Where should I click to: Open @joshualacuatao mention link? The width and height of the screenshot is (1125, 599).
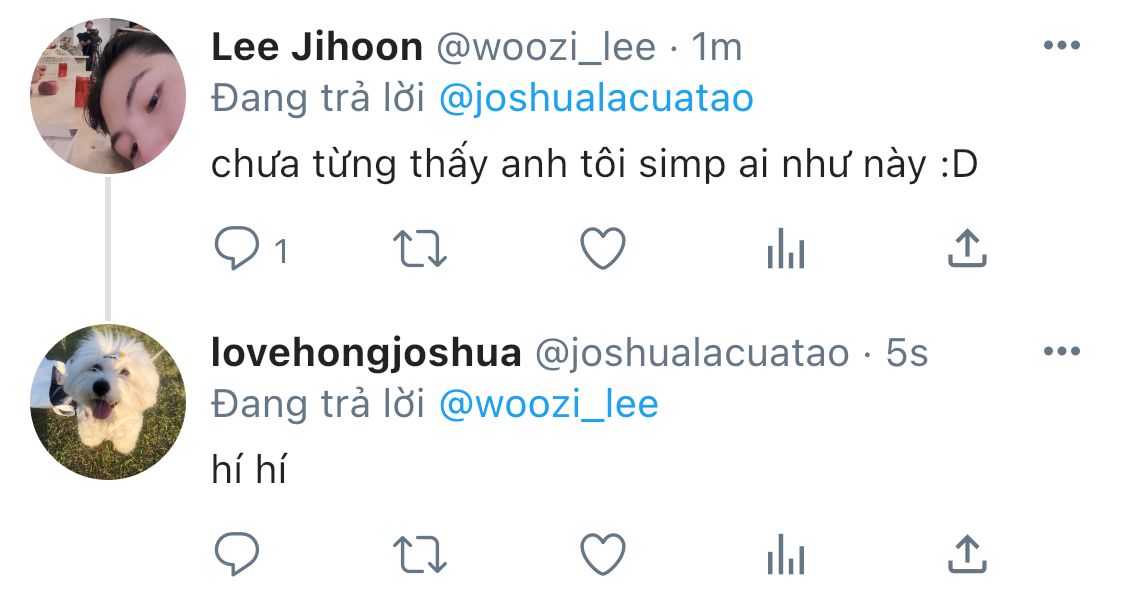pos(596,98)
